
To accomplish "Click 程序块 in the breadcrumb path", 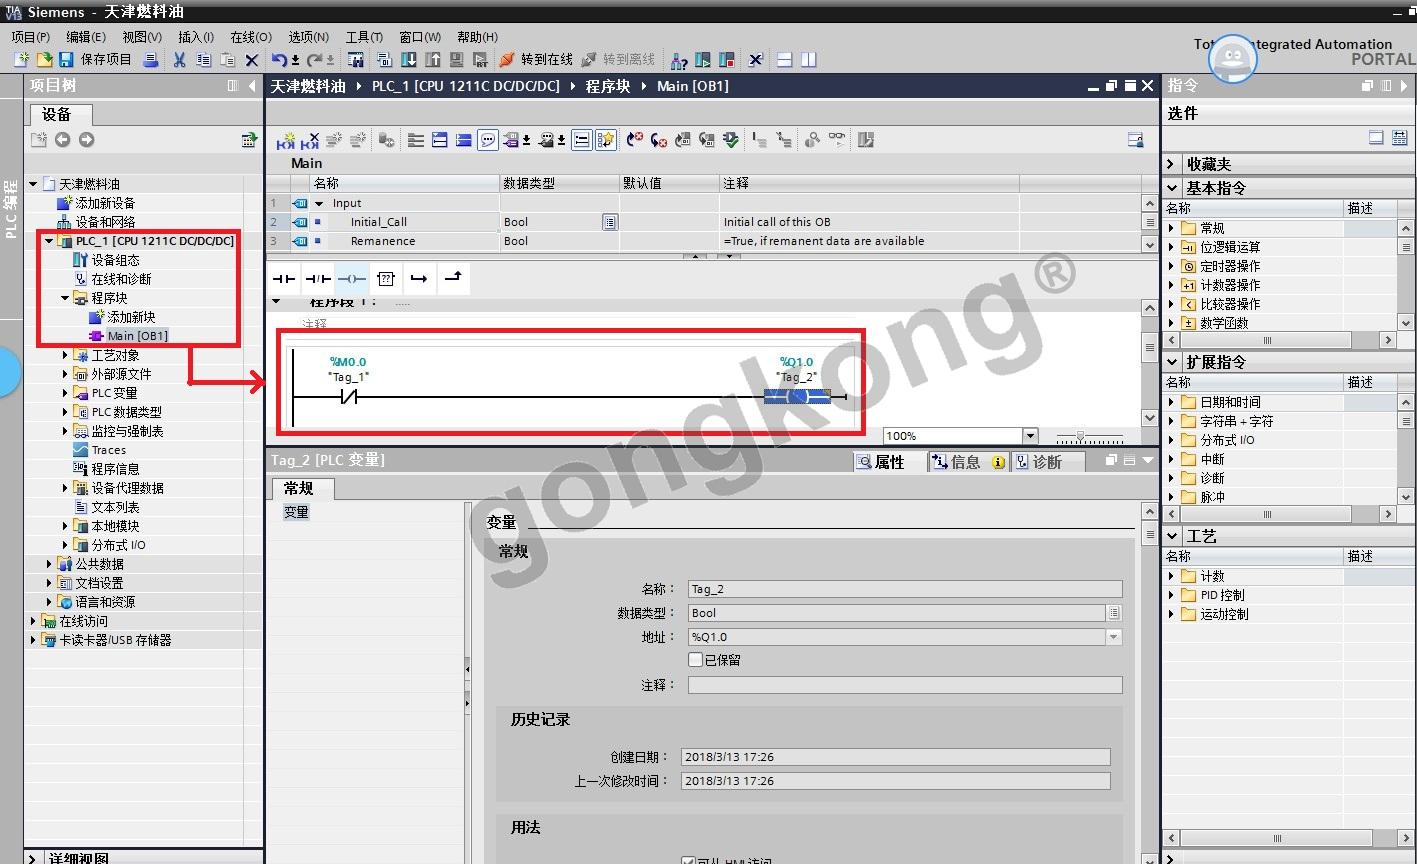I will click(608, 86).
